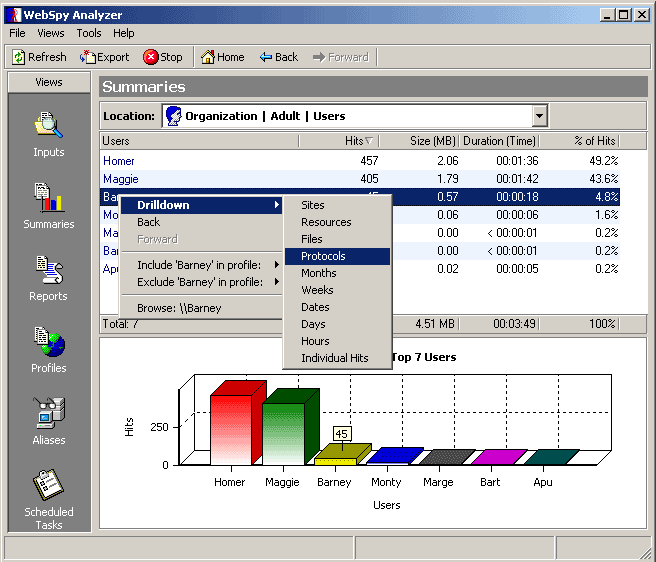Open the Summaries view icon
Viewport: 656px width, 562px height.
pyautogui.click(x=49, y=197)
